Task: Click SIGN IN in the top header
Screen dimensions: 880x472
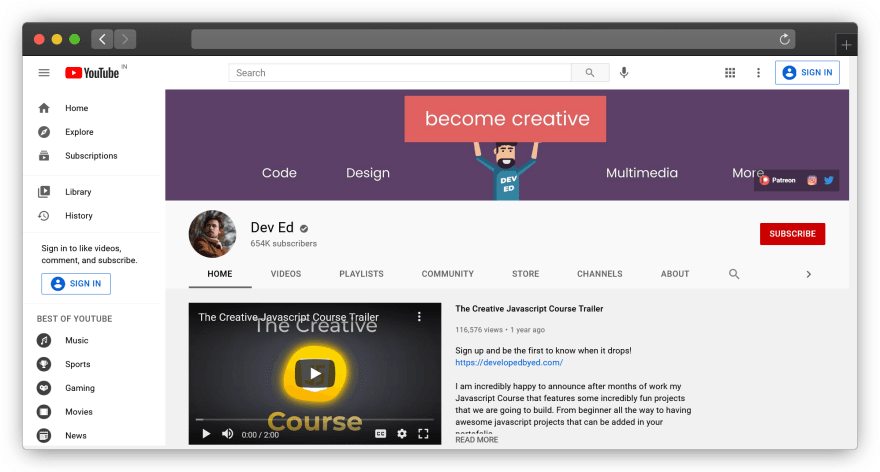Action: click(x=807, y=73)
